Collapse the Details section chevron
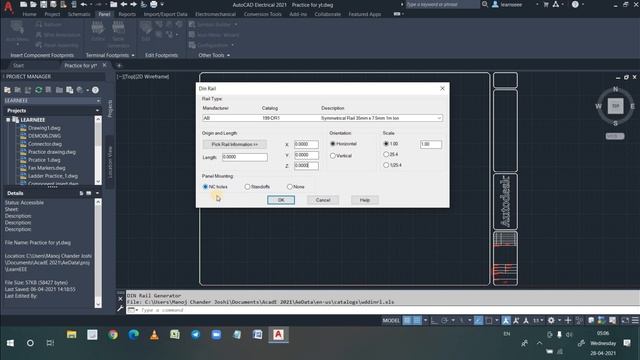The width and height of the screenshot is (640, 360). [x=97, y=193]
